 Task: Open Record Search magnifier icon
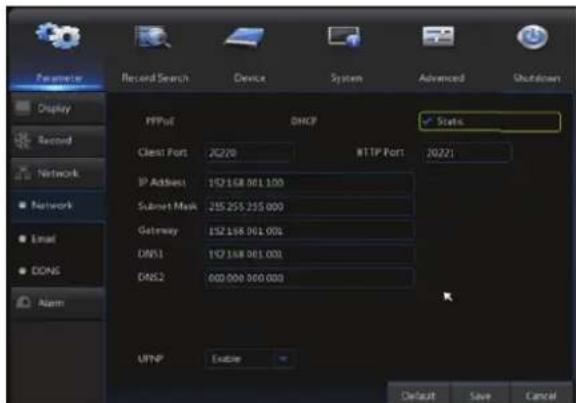tap(154, 37)
